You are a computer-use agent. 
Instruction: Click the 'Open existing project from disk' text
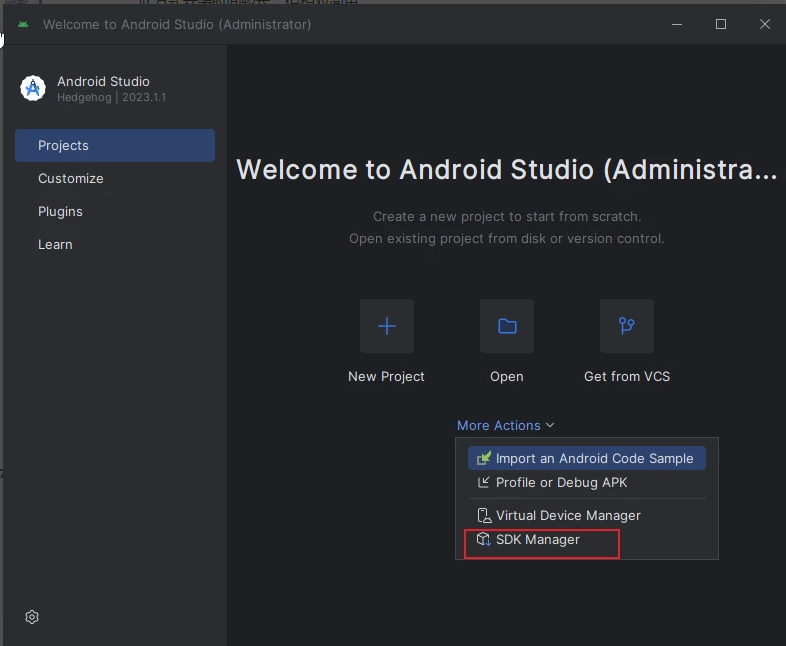507,239
